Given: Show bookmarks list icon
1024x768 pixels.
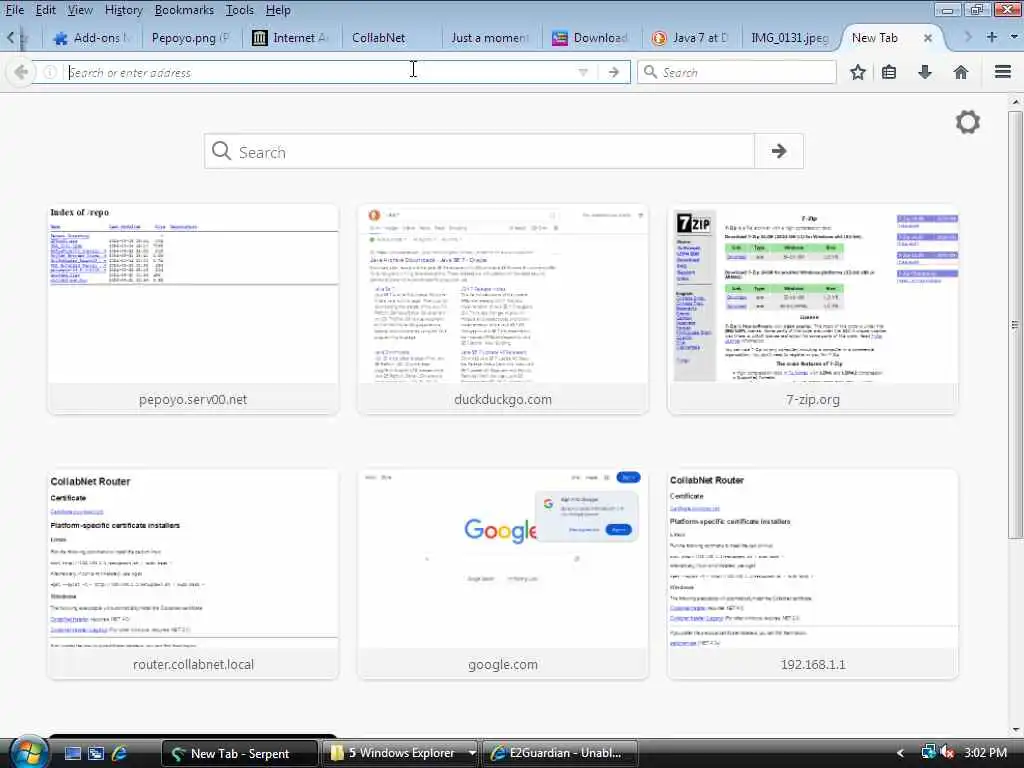Looking at the screenshot, I should pos(889,72).
